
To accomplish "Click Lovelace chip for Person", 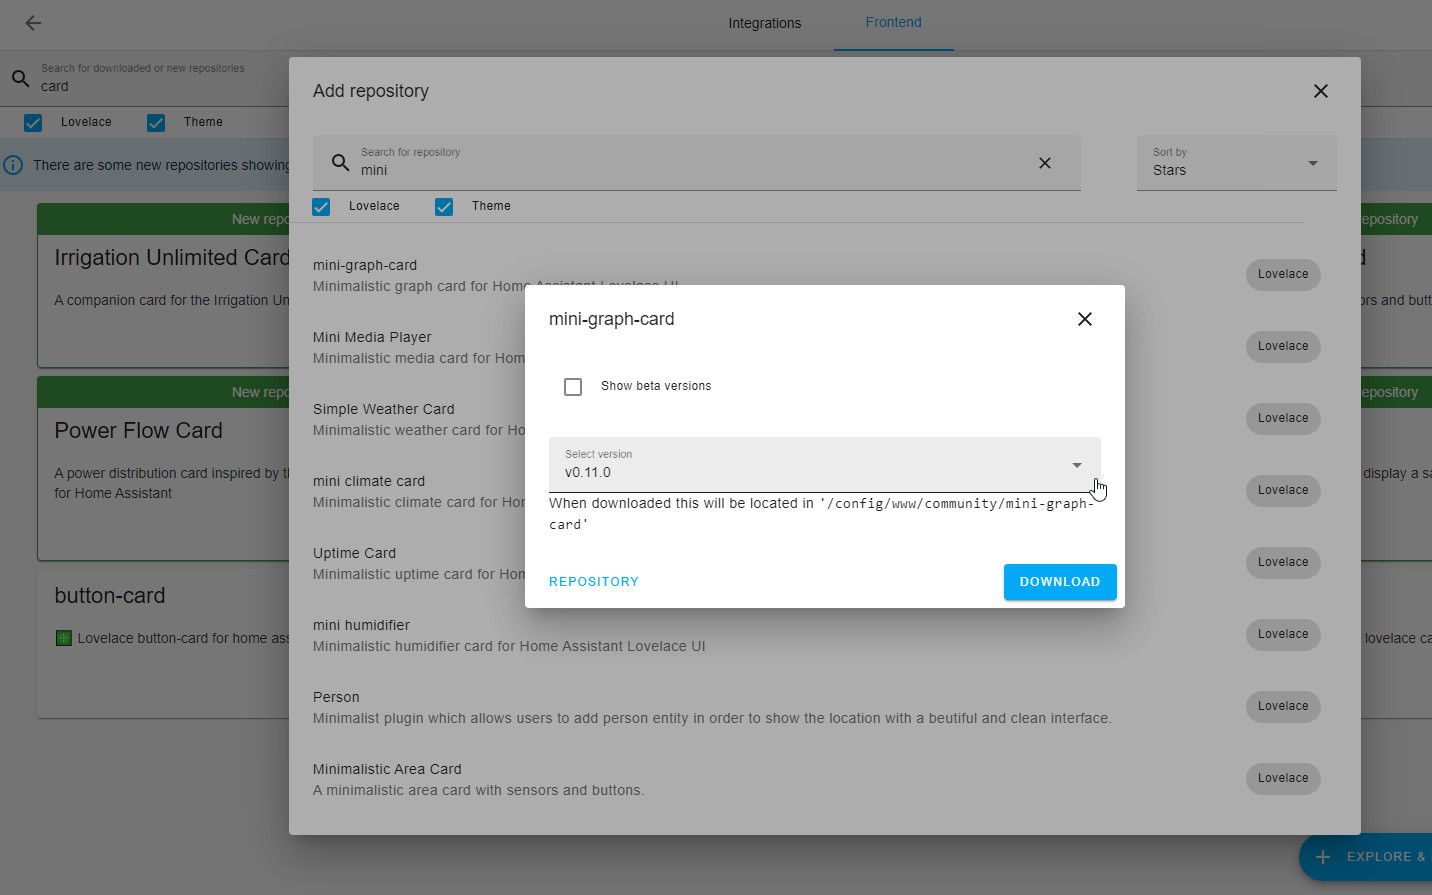I will [1283, 706].
